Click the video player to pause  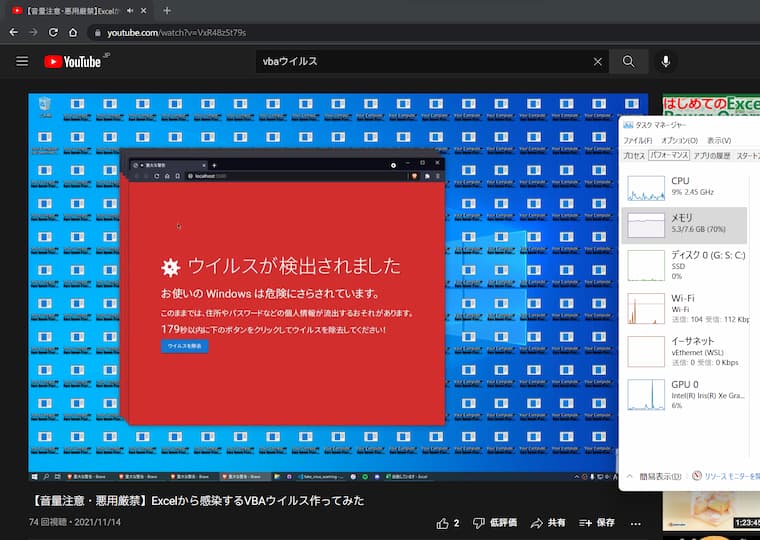tap(338, 287)
